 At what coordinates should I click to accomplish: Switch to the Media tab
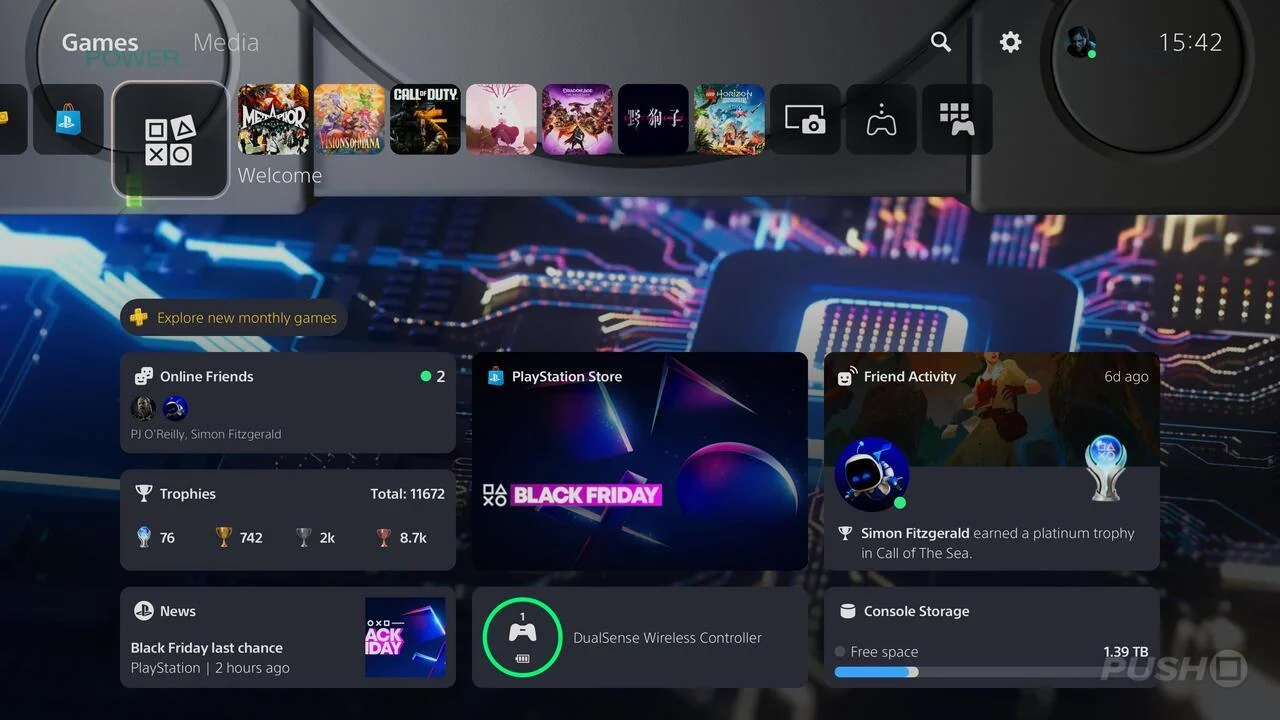pos(225,42)
